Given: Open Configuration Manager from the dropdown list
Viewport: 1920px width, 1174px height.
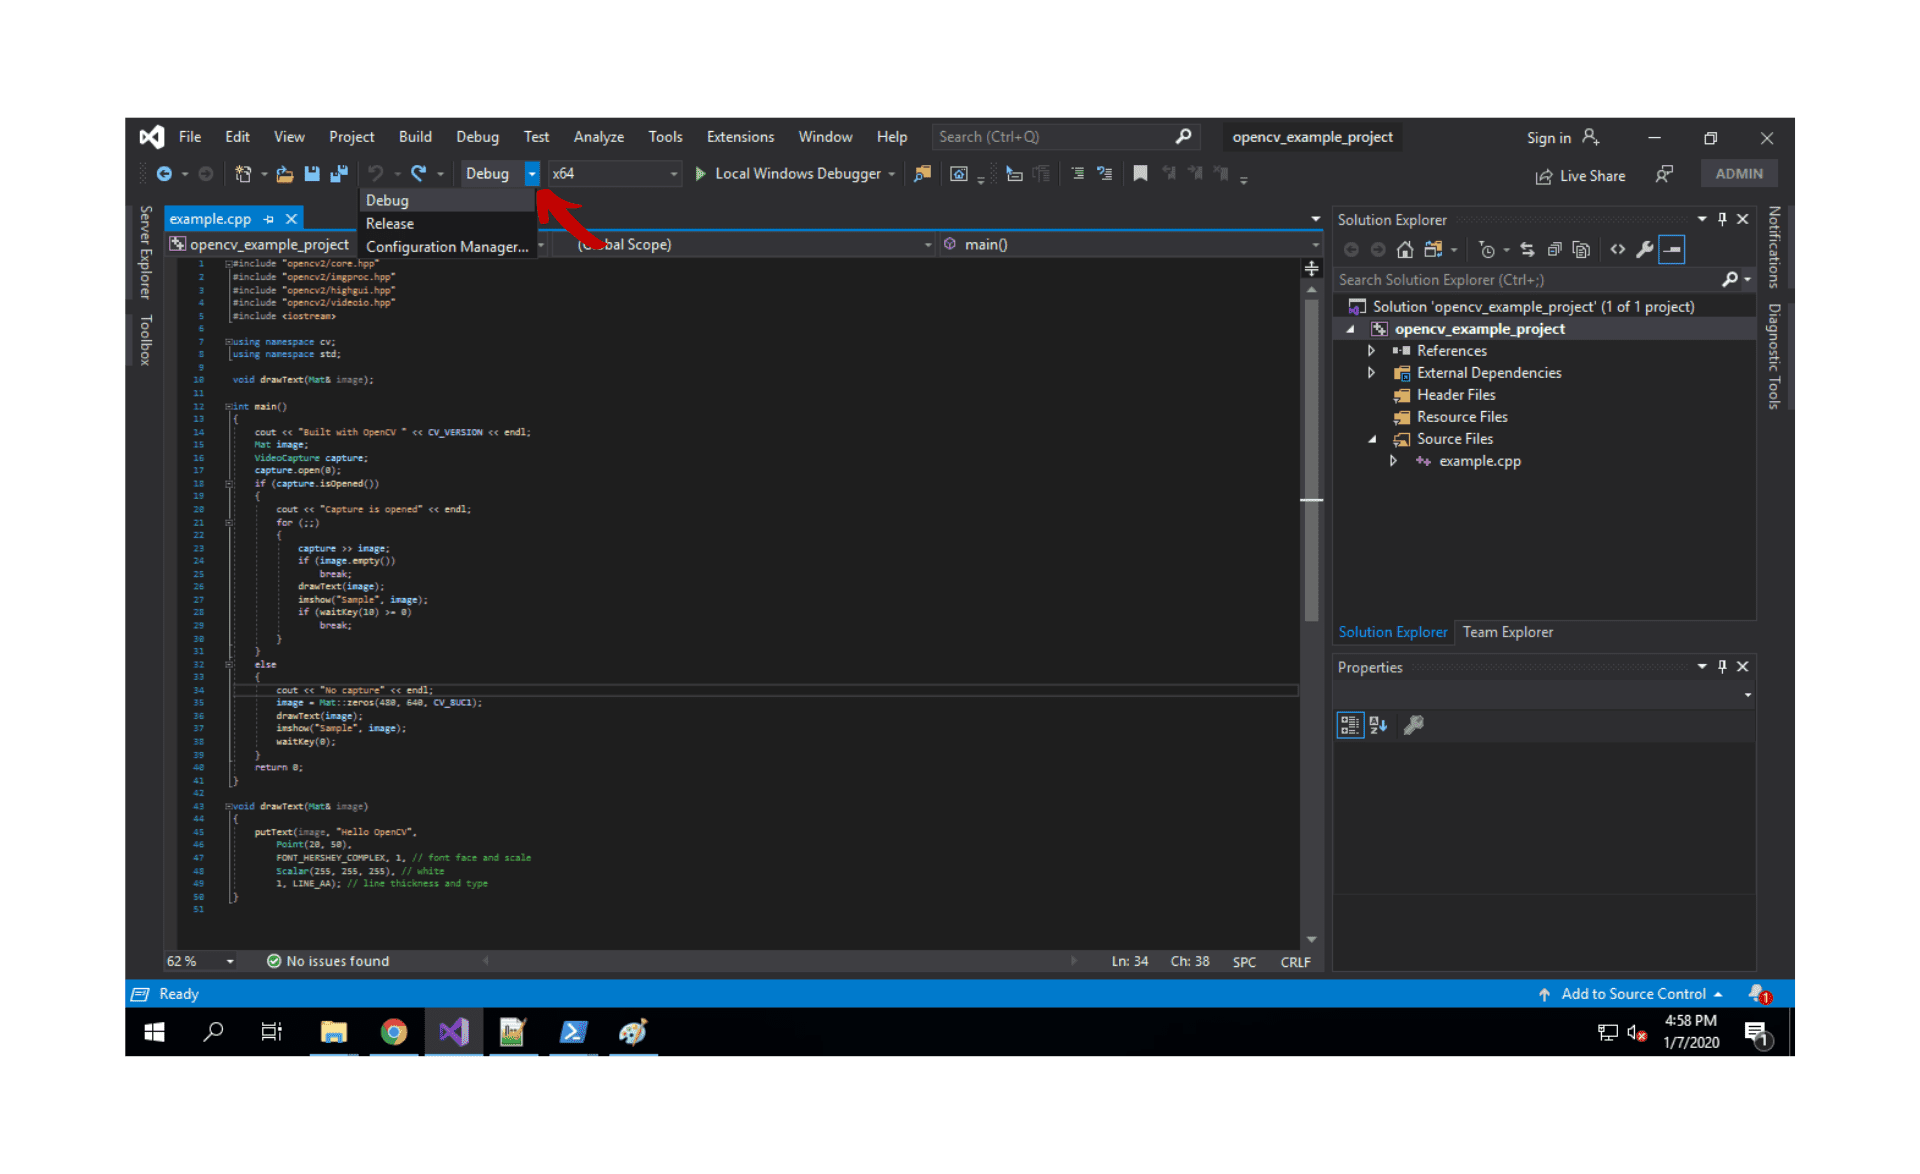Looking at the screenshot, I should click(448, 247).
